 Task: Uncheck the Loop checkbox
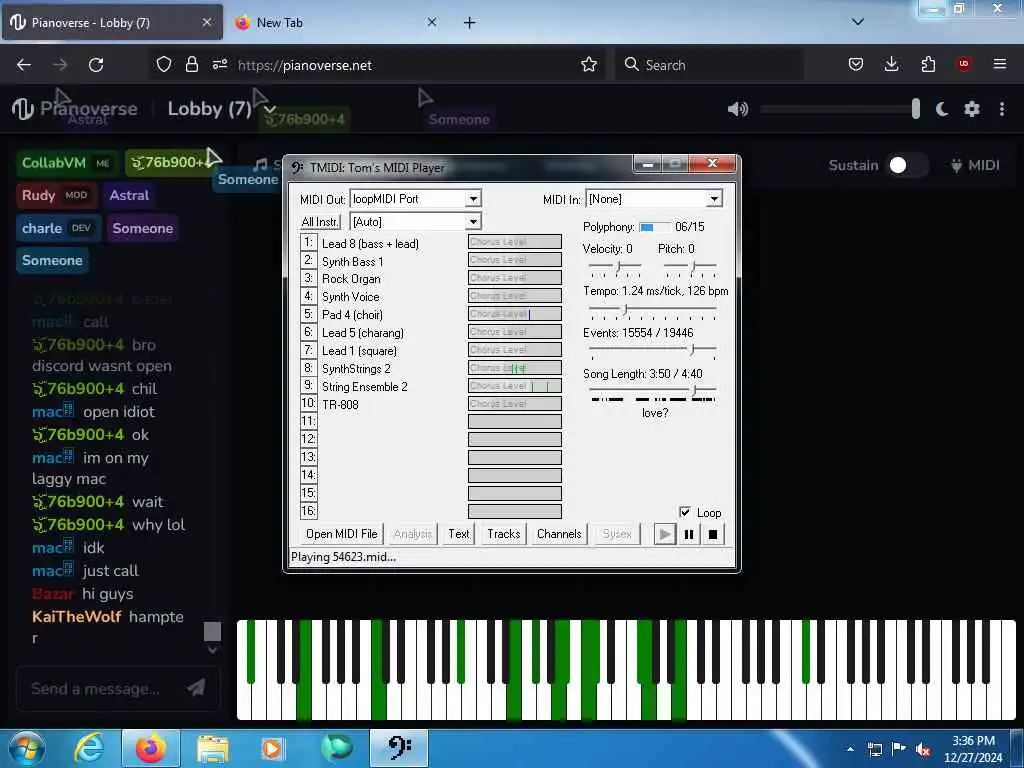[684, 512]
